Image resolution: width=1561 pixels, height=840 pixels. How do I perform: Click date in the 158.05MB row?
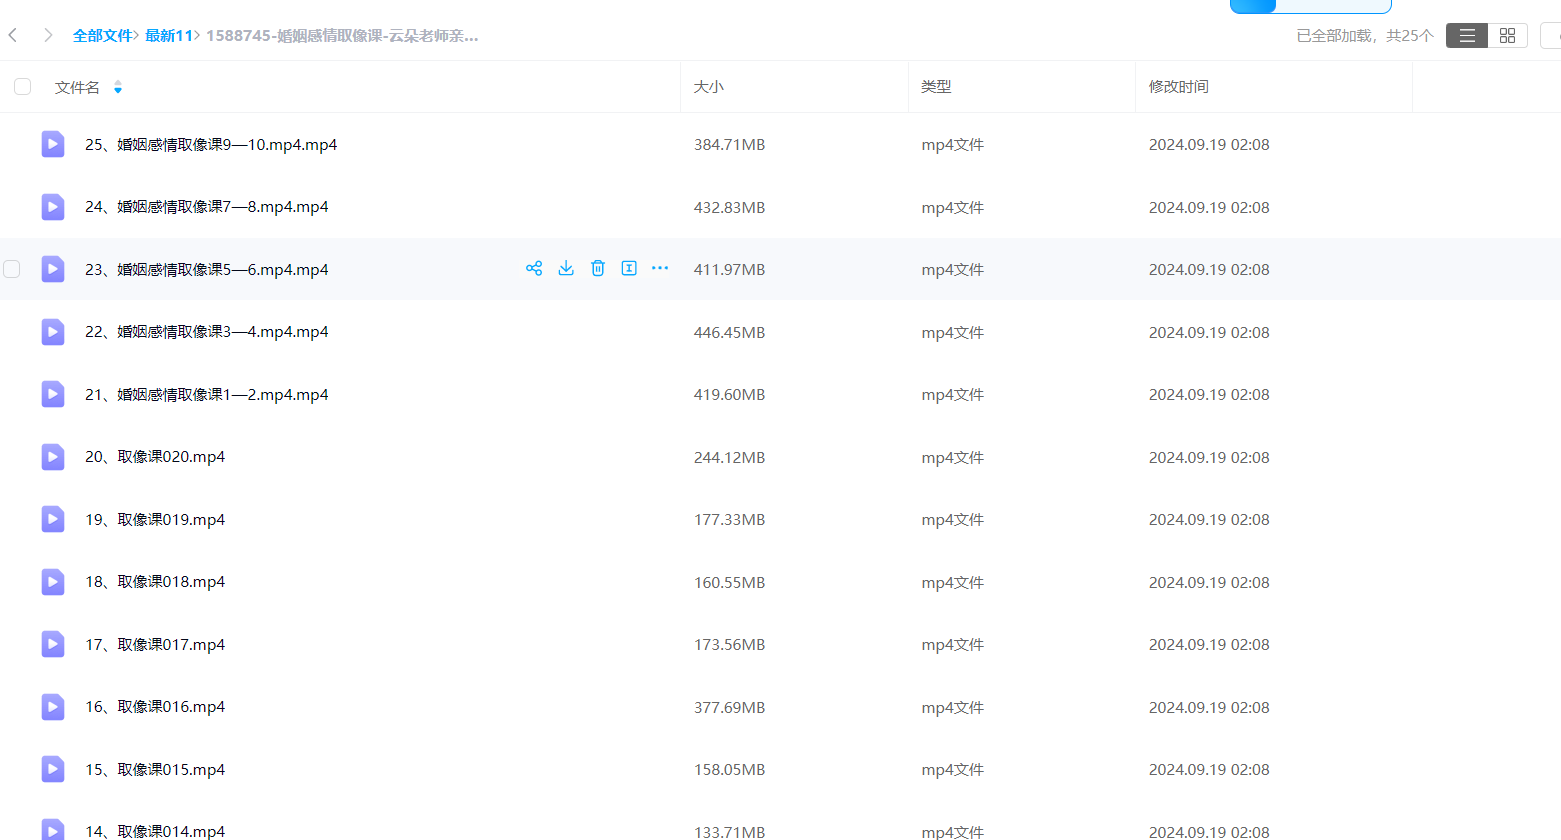pos(1209,770)
